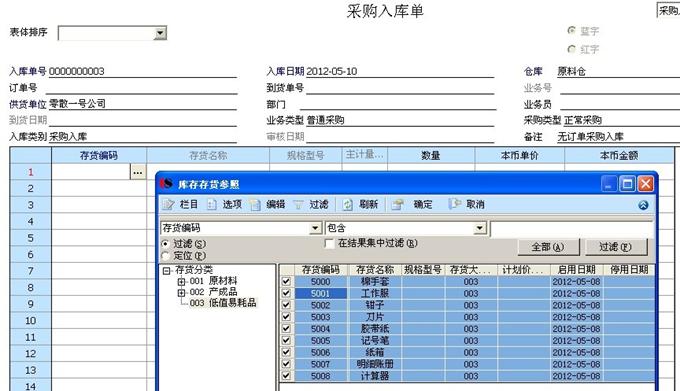The image size is (680, 391).
Task: Click the 全部(A) button
Action: [x=548, y=247]
